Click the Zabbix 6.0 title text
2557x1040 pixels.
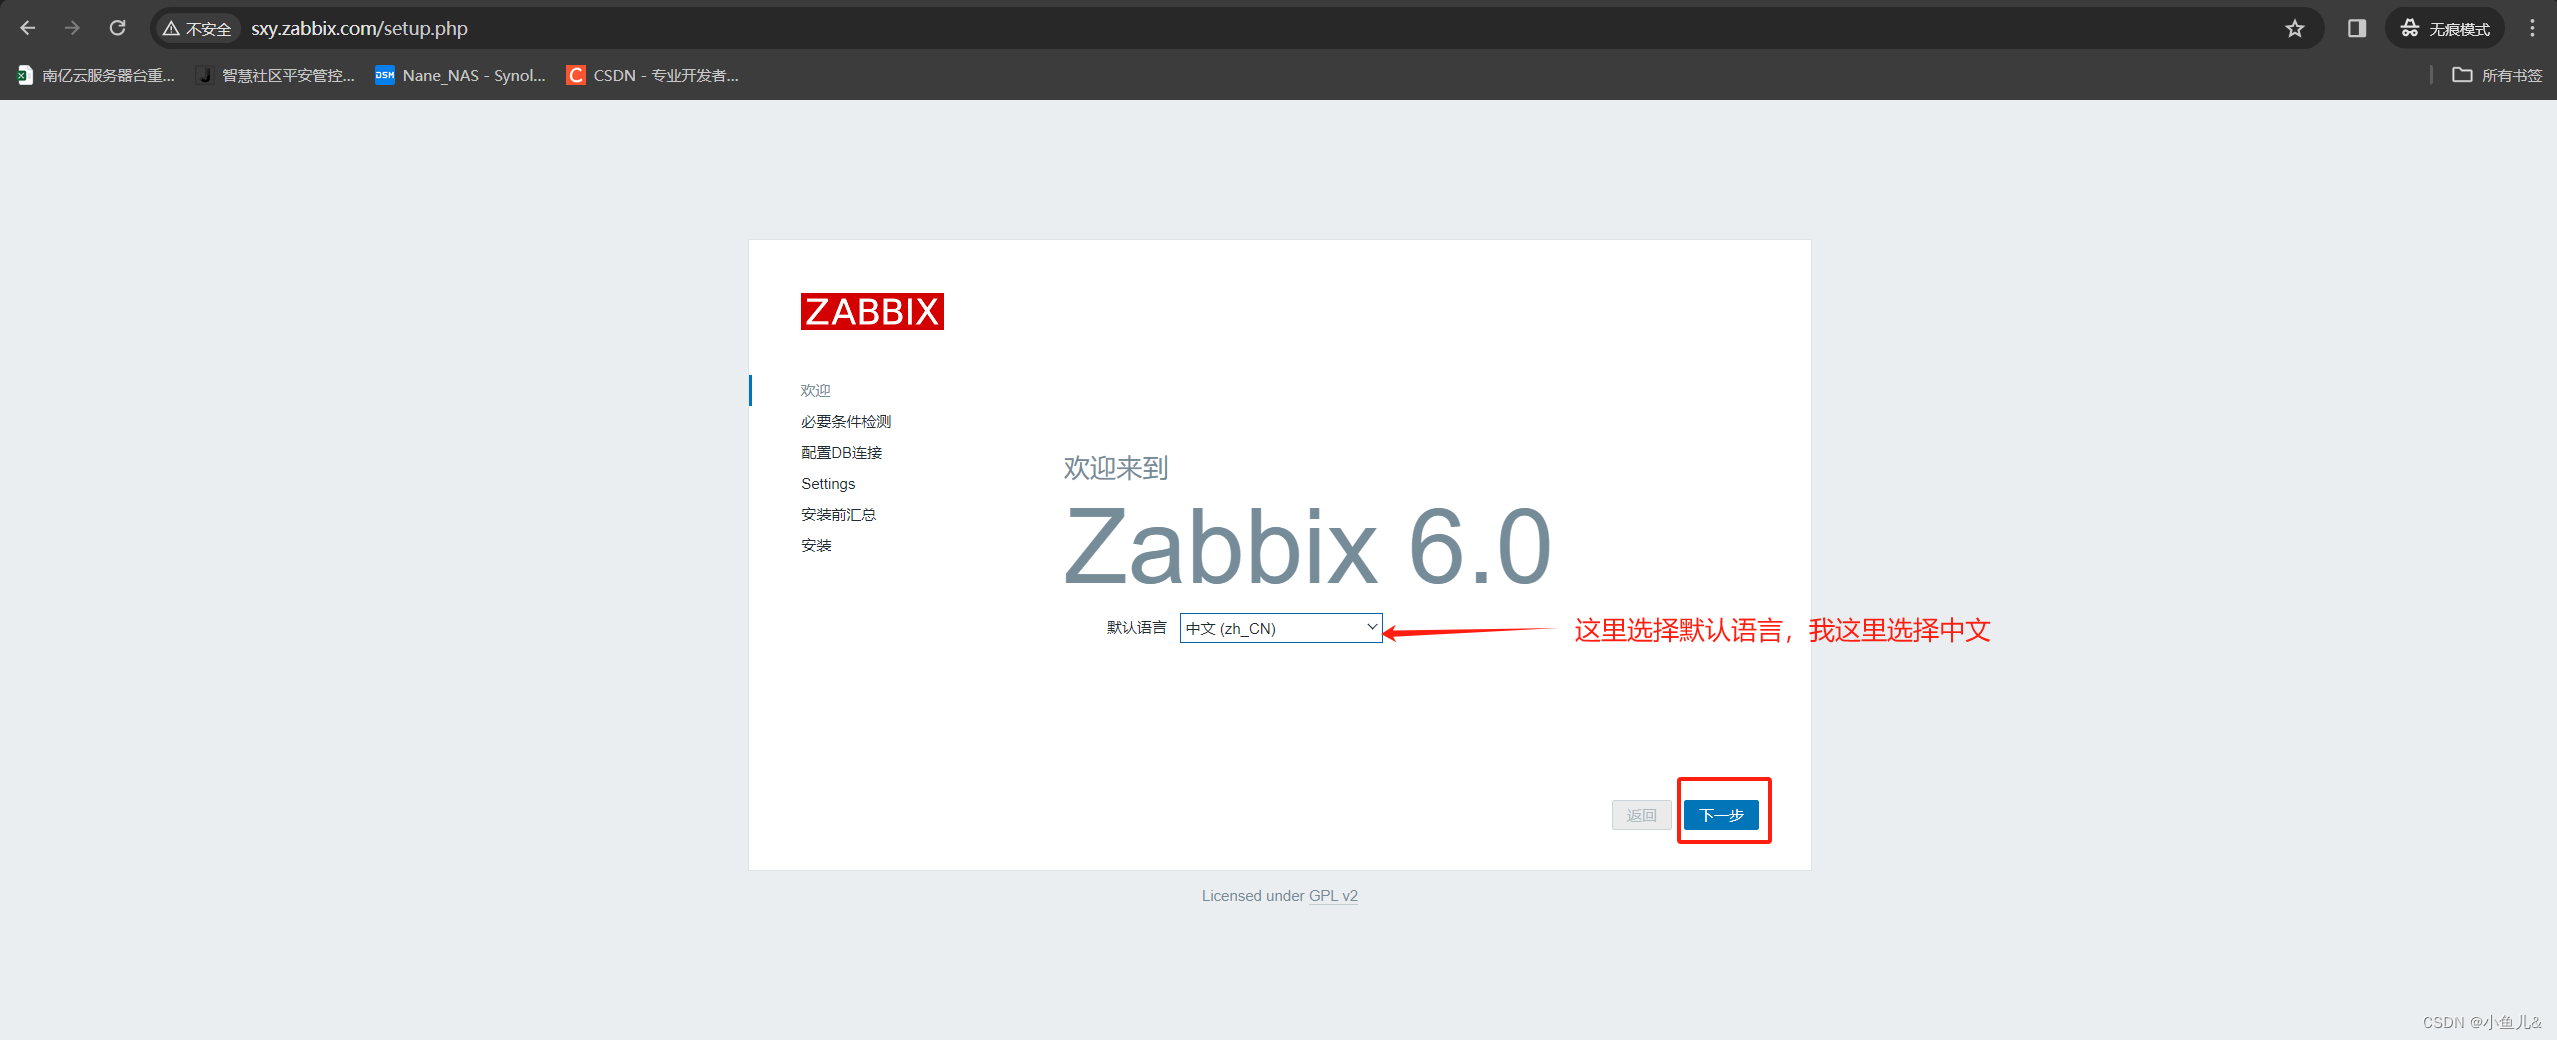[1307, 546]
